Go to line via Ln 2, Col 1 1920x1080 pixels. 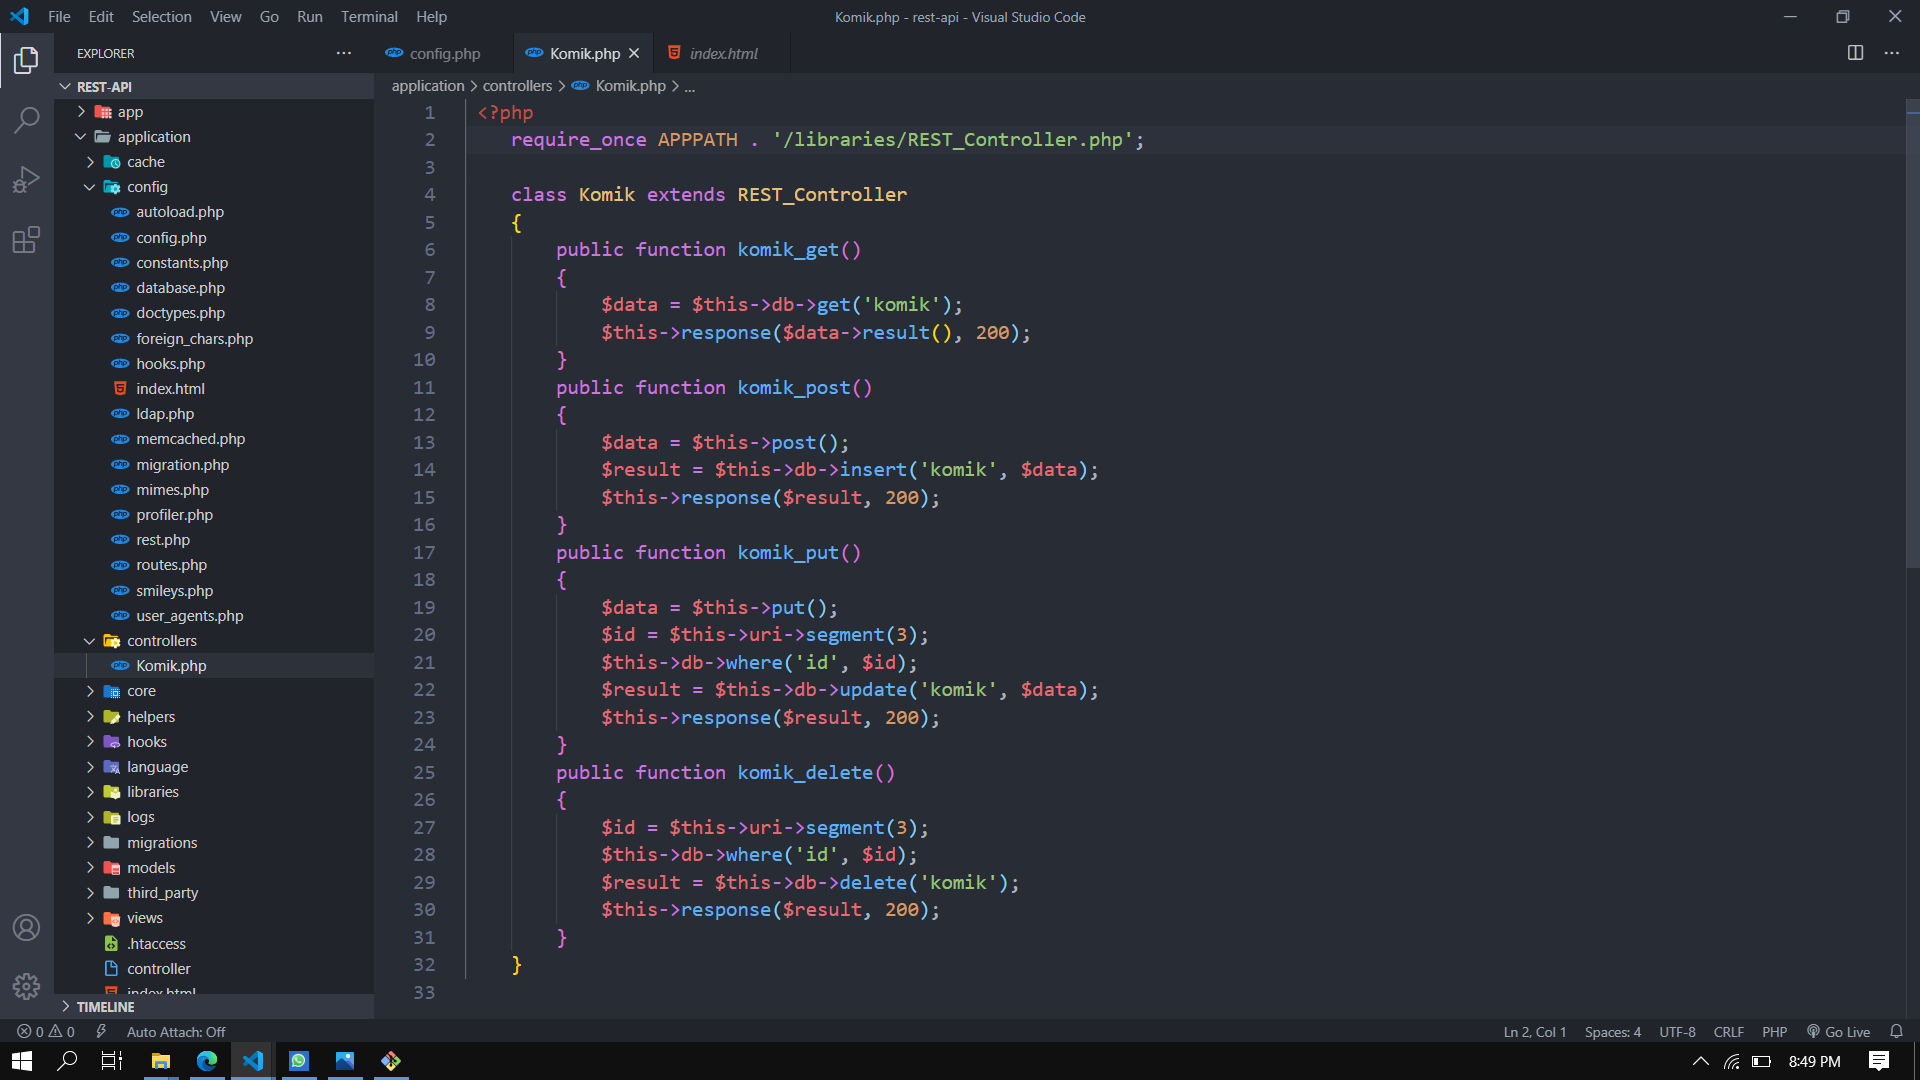click(x=1534, y=1032)
